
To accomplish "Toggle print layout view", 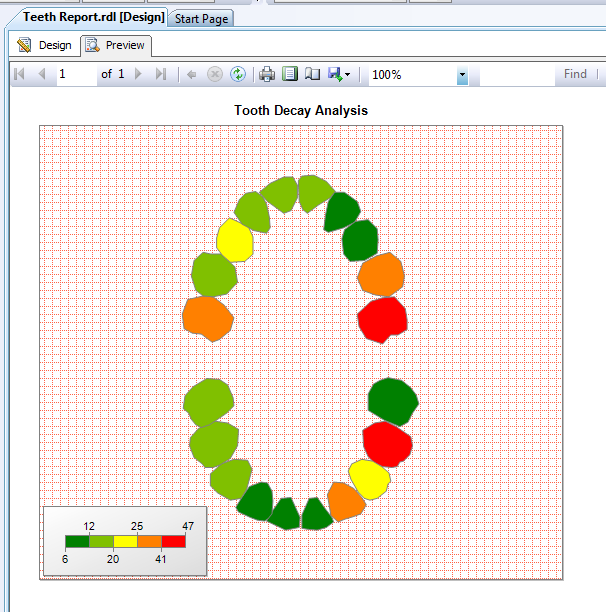I will tap(290, 74).
